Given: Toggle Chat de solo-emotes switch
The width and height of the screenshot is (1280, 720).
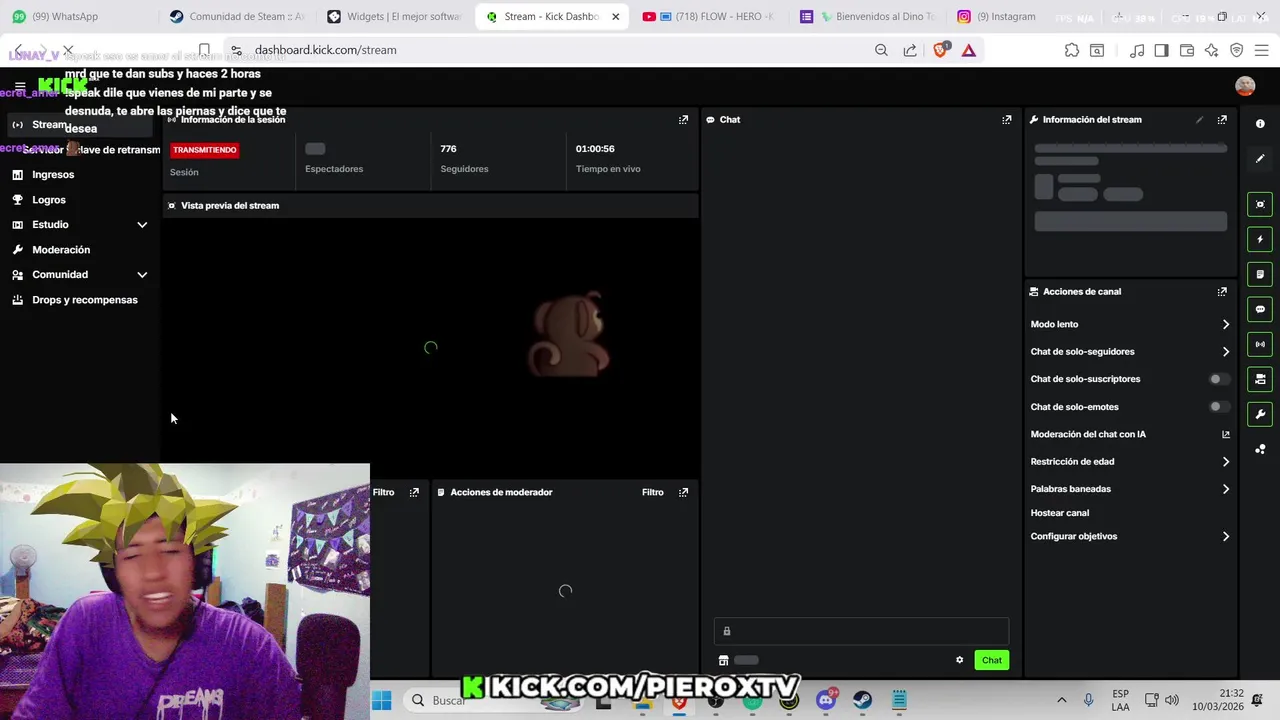Looking at the screenshot, I should click(1217, 406).
